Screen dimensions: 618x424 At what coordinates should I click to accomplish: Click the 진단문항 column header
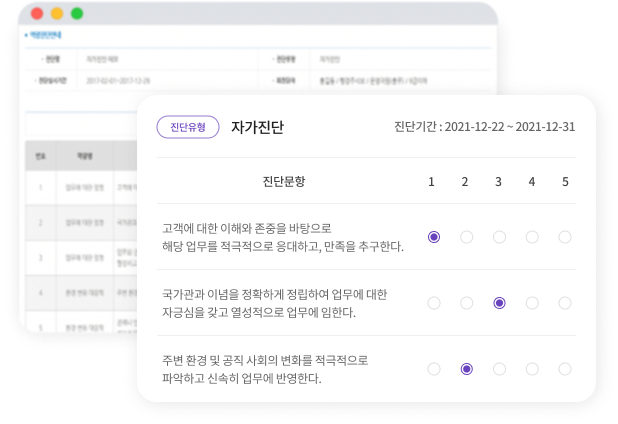284,181
